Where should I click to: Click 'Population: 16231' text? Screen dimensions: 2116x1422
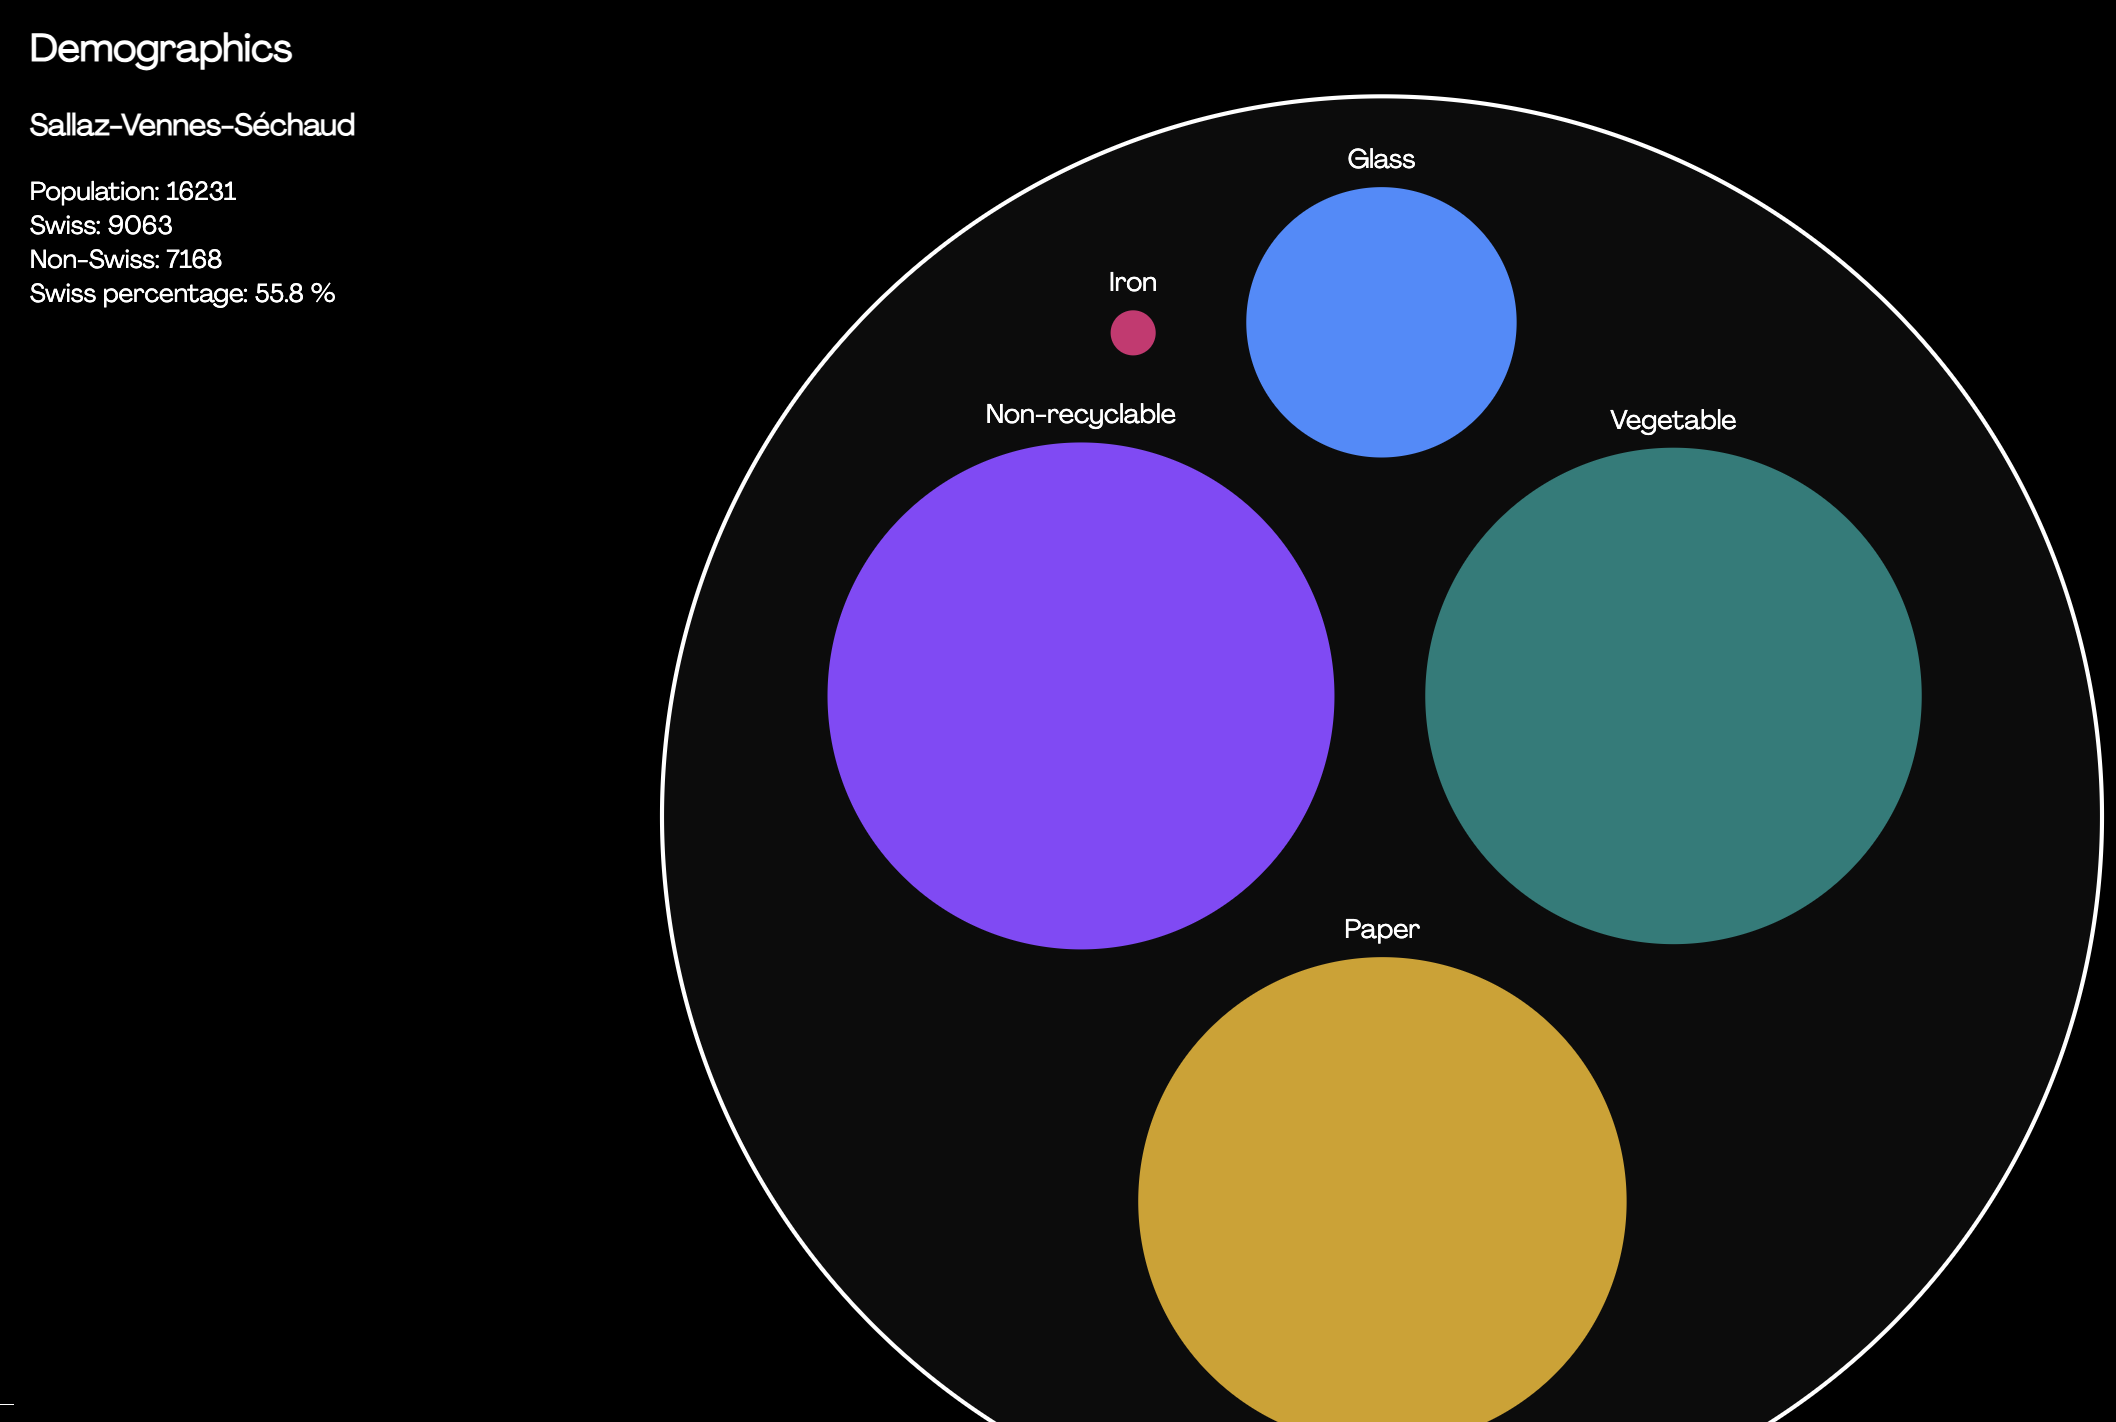pyautogui.click(x=133, y=191)
